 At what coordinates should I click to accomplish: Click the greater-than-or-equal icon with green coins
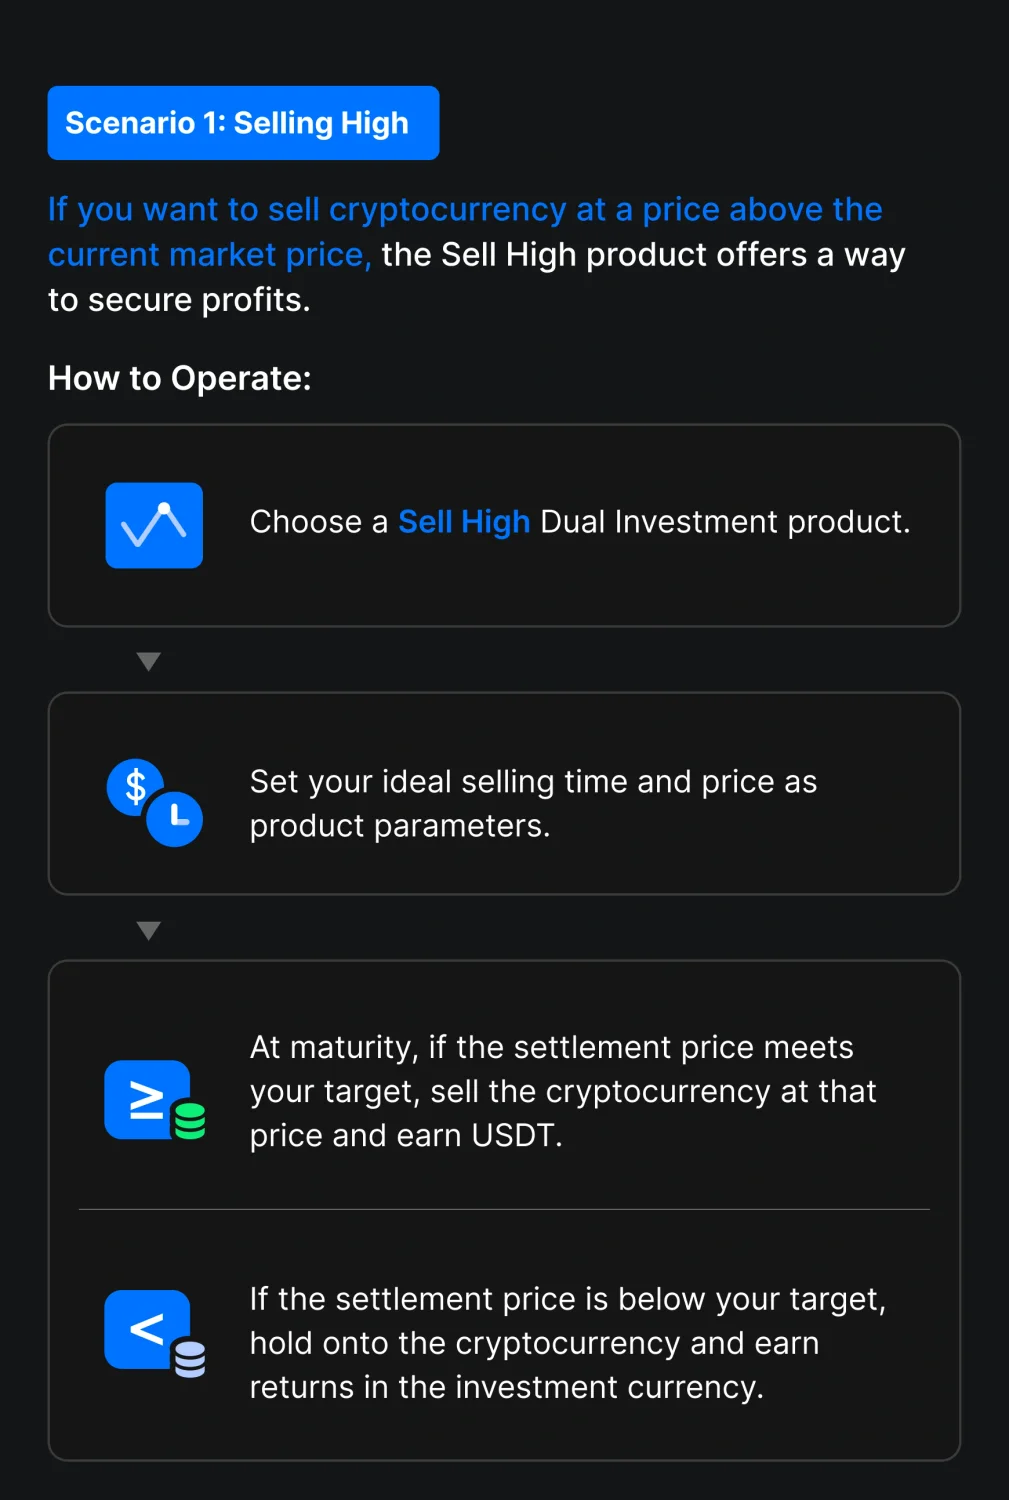[155, 1100]
